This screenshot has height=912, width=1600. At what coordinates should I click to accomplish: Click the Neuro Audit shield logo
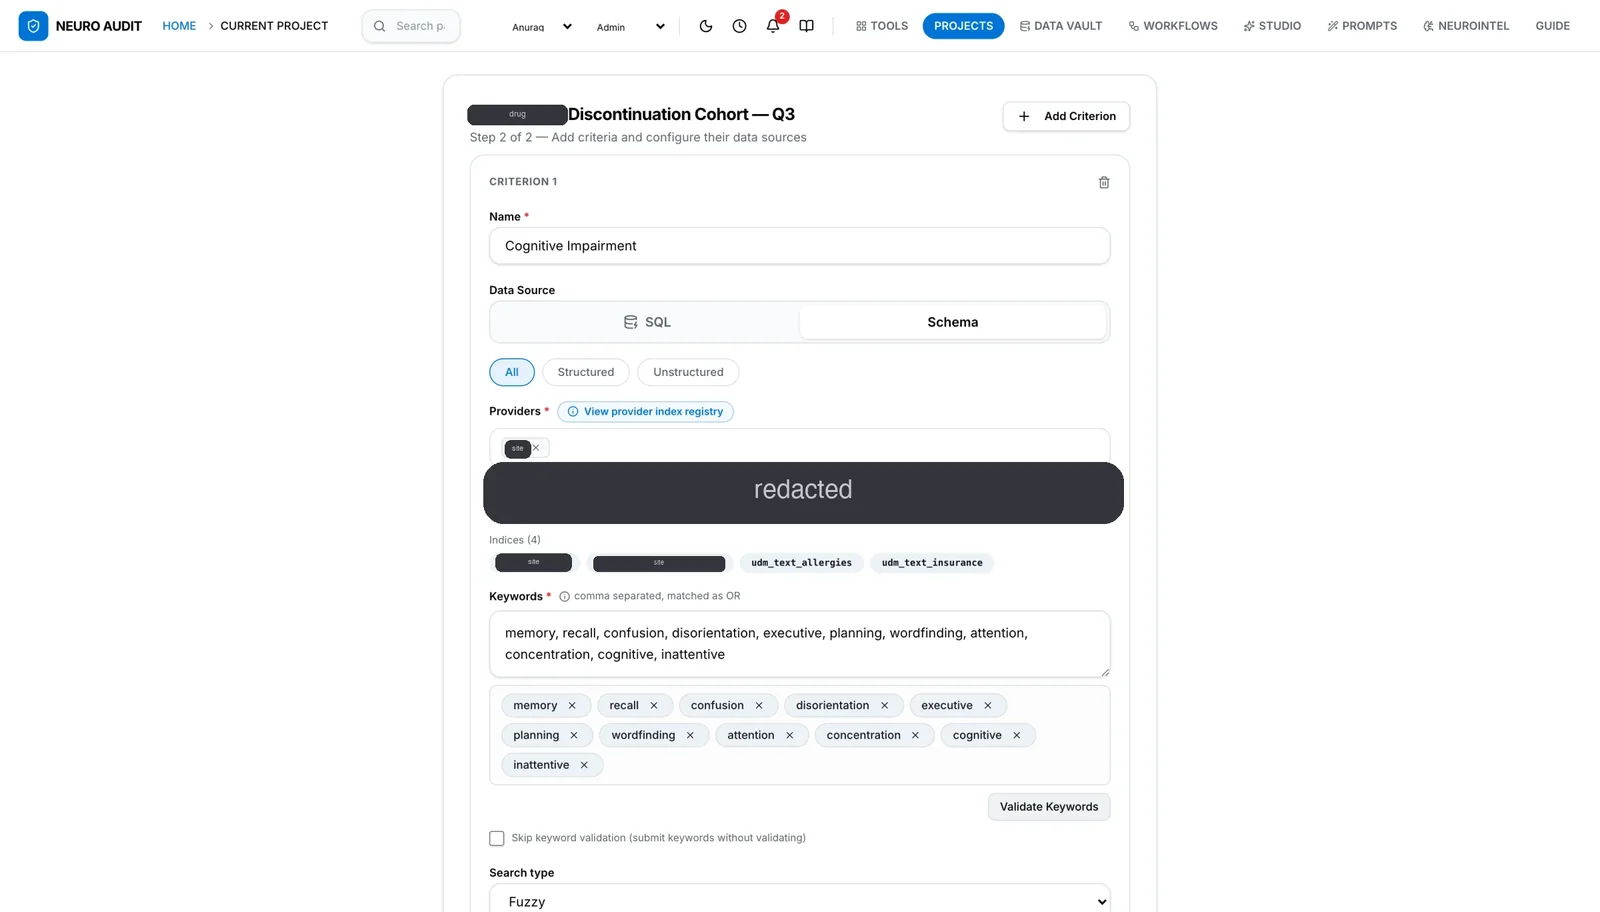pyautogui.click(x=33, y=26)
